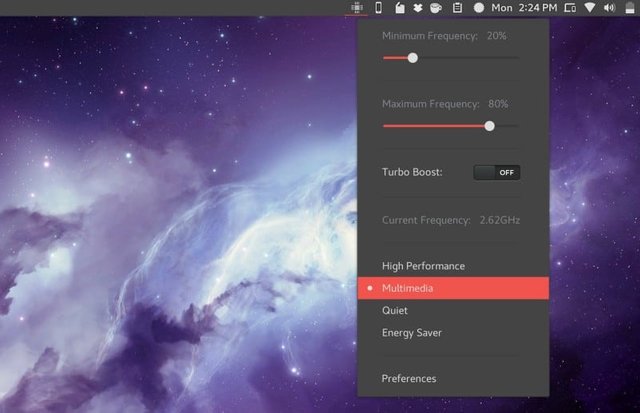Choose the Quiet profile
Screen dimensions: 640x413
pos(453,311)
